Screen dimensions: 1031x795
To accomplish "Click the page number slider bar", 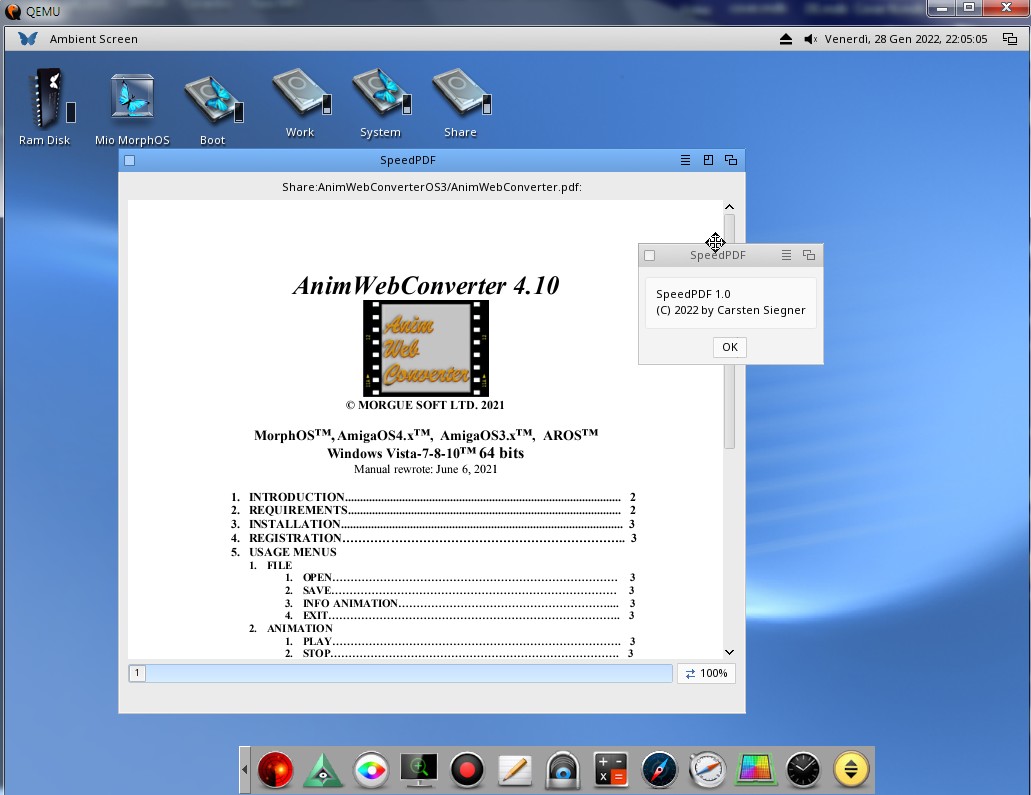I will pyautogui.click(x=409, y=673).
